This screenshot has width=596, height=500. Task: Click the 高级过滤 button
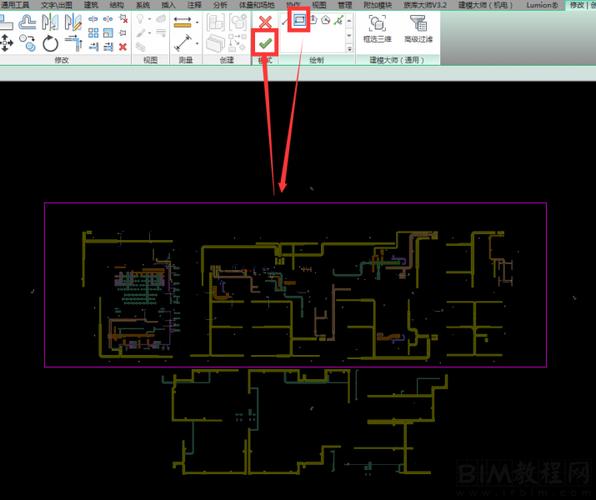(418, 29)
